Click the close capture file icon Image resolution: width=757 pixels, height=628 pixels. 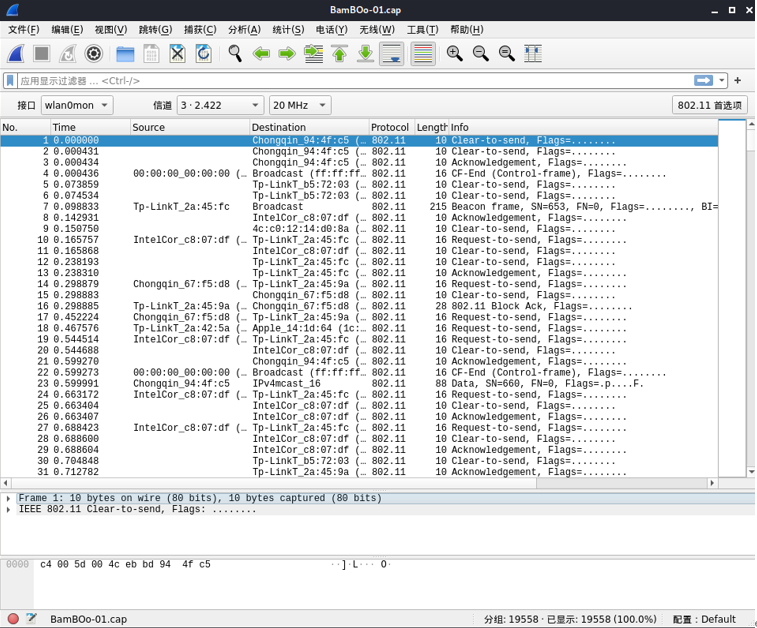[177, 53]
